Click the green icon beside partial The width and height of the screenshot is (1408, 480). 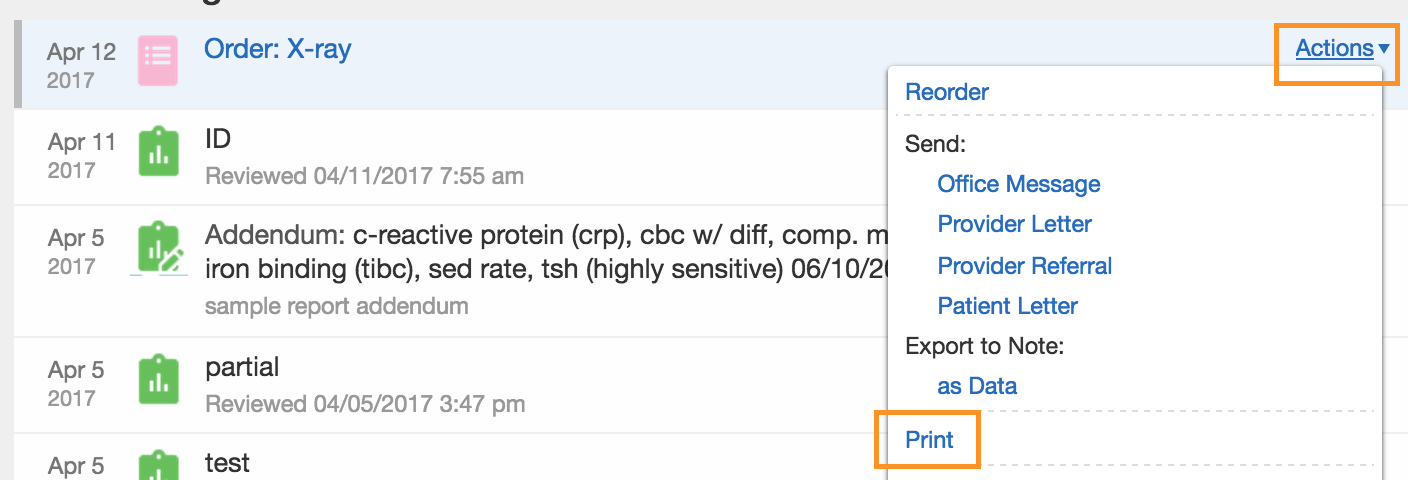(158, 380)
